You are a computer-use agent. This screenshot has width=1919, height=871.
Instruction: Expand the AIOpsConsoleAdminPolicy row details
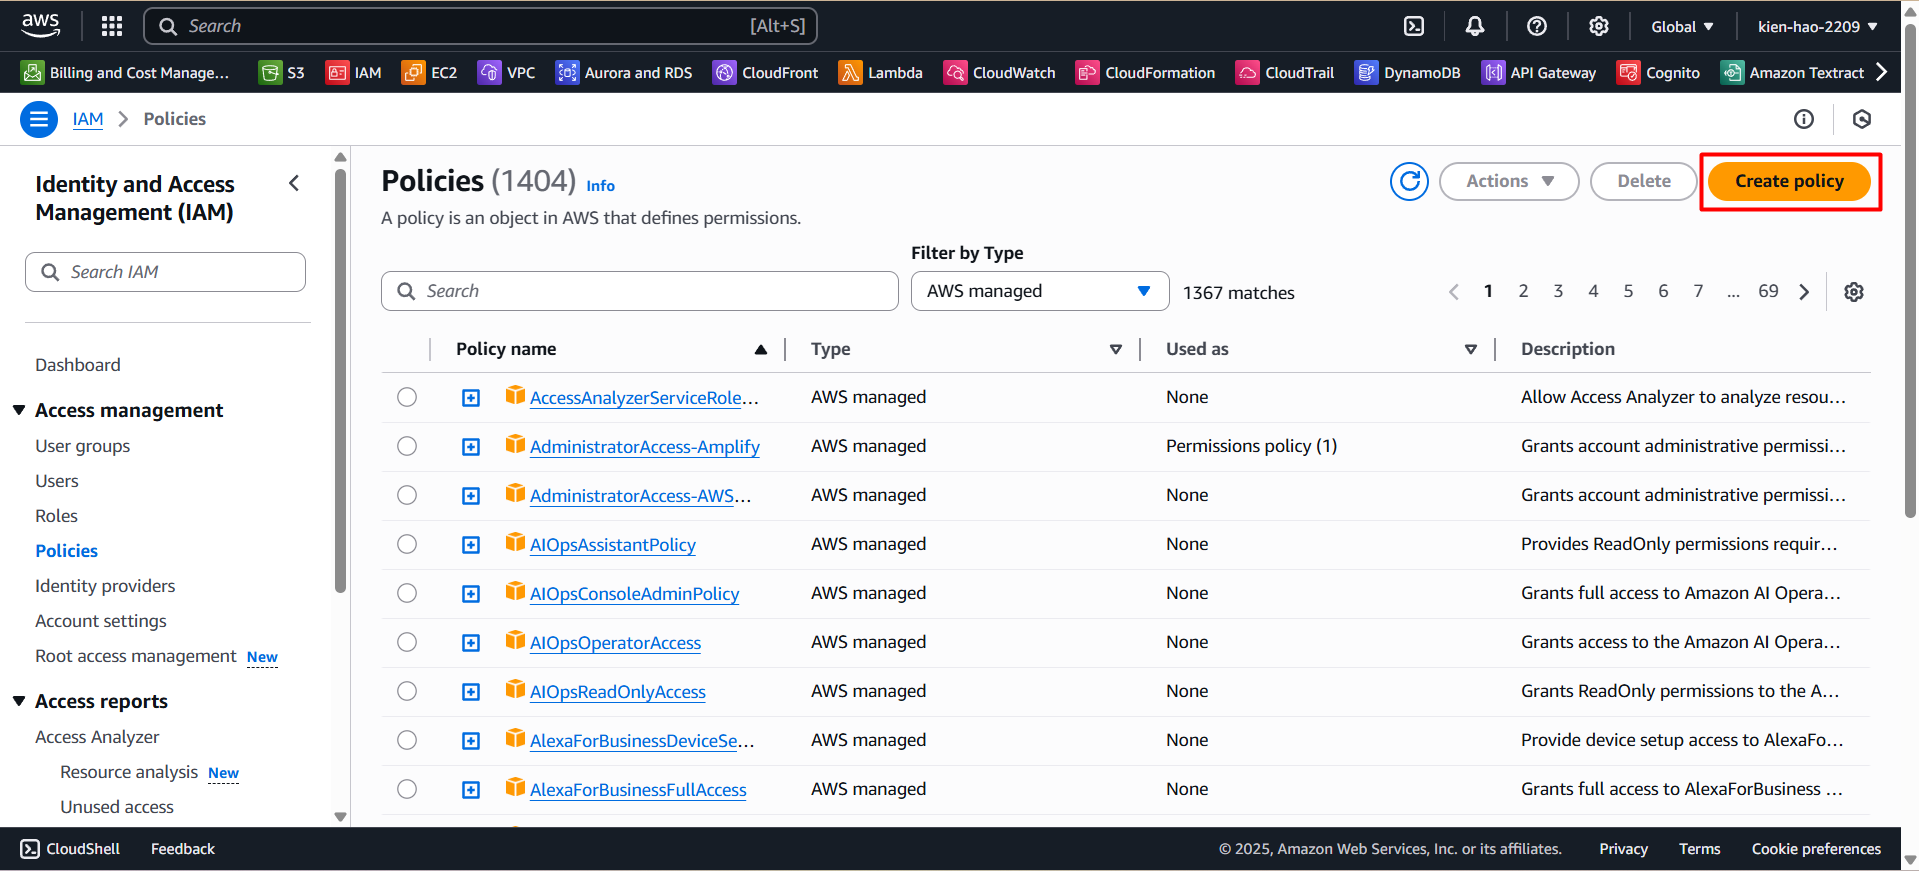471,594
